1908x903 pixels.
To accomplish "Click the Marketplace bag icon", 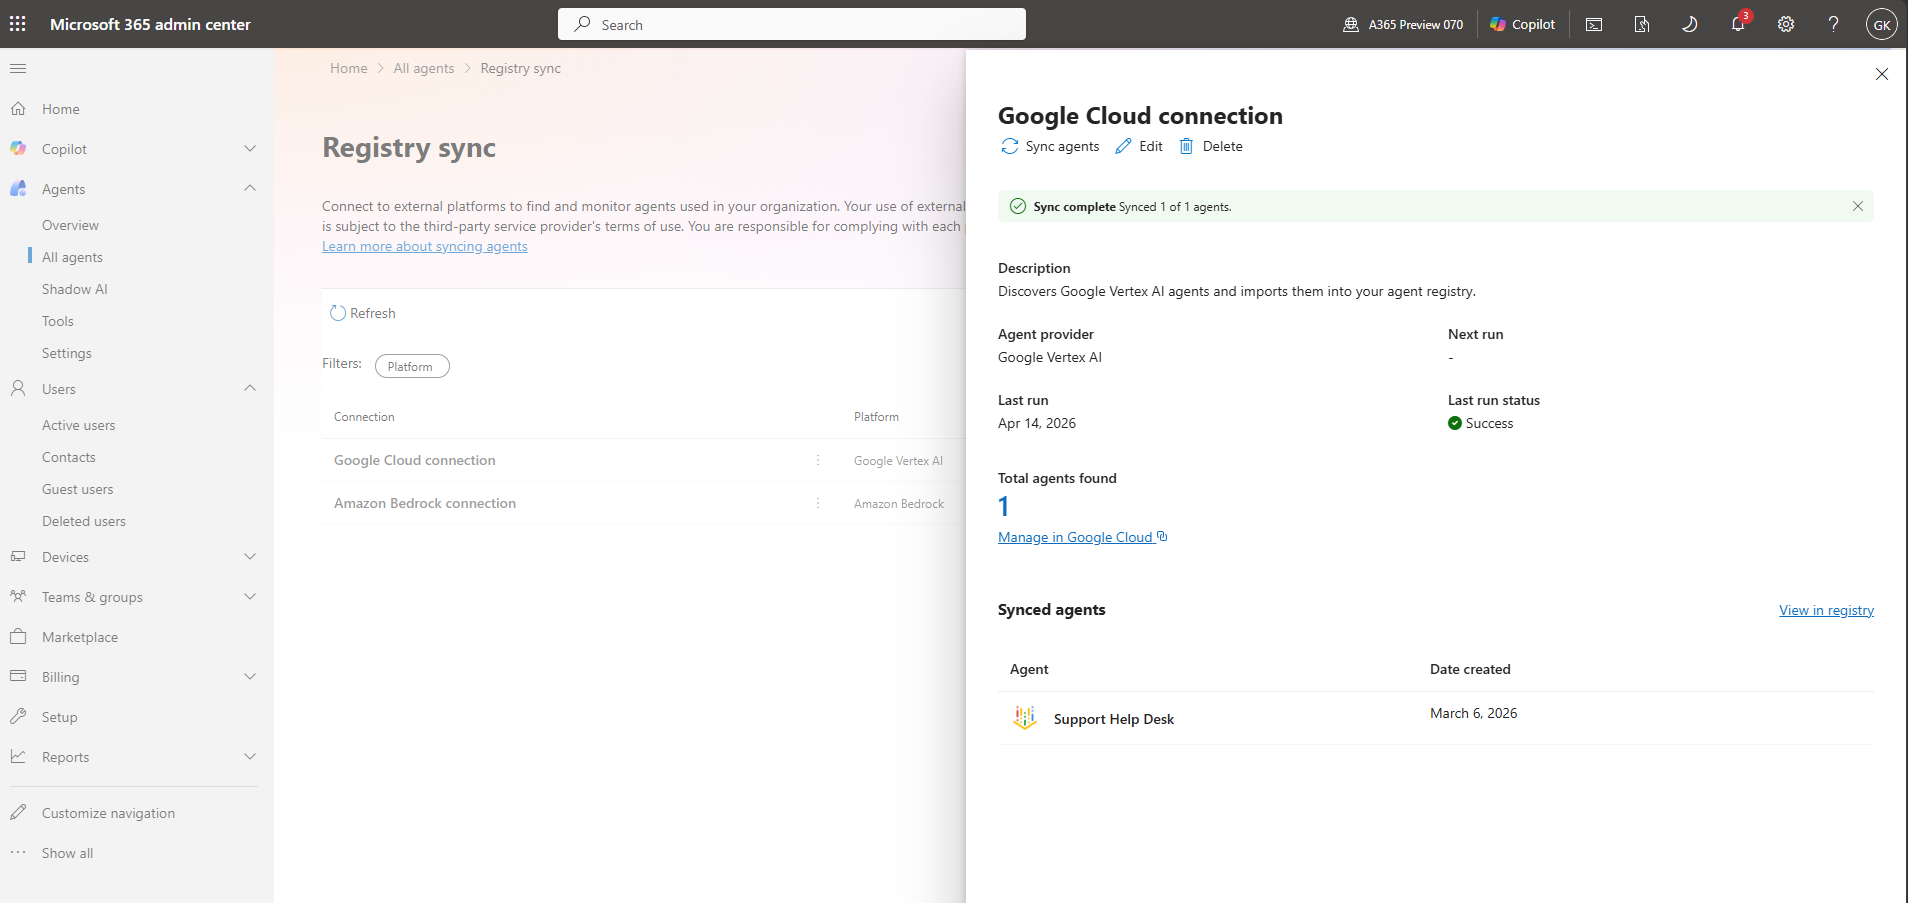I will tap(18, 637).
